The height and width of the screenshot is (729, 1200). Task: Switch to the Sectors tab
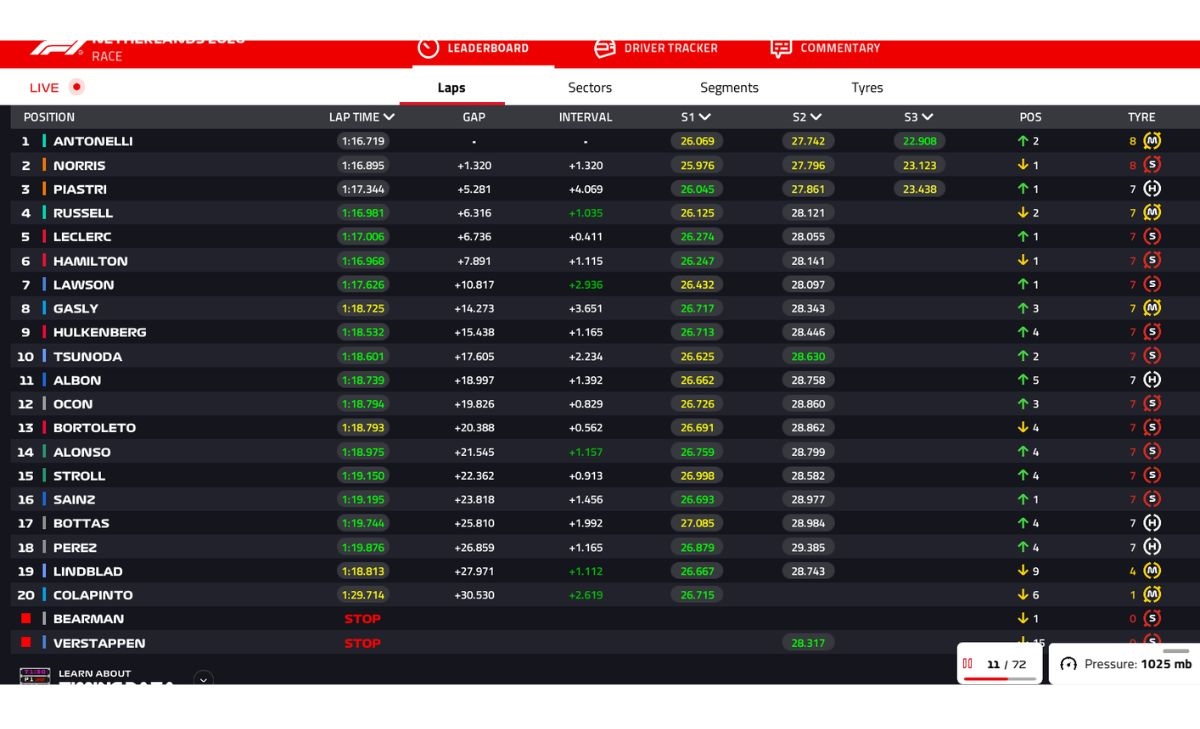(590, 88)
